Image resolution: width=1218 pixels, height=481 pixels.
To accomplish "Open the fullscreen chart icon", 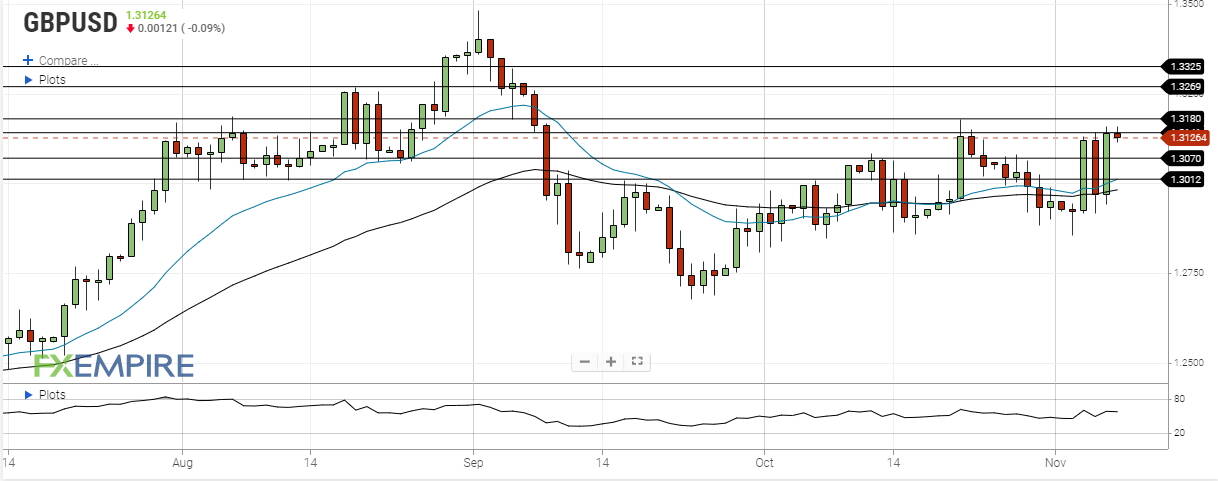I will click(637, 362).
